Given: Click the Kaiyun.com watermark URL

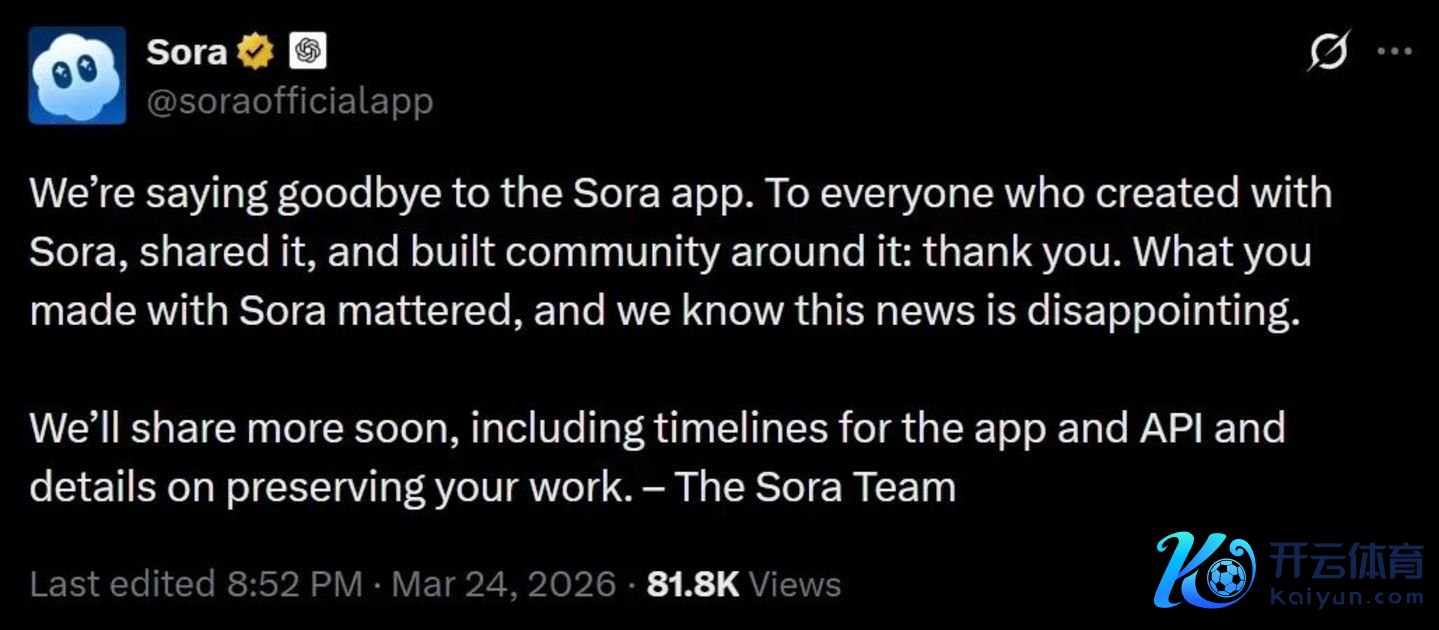Looking at the screenshot, I should point(1347,597).
